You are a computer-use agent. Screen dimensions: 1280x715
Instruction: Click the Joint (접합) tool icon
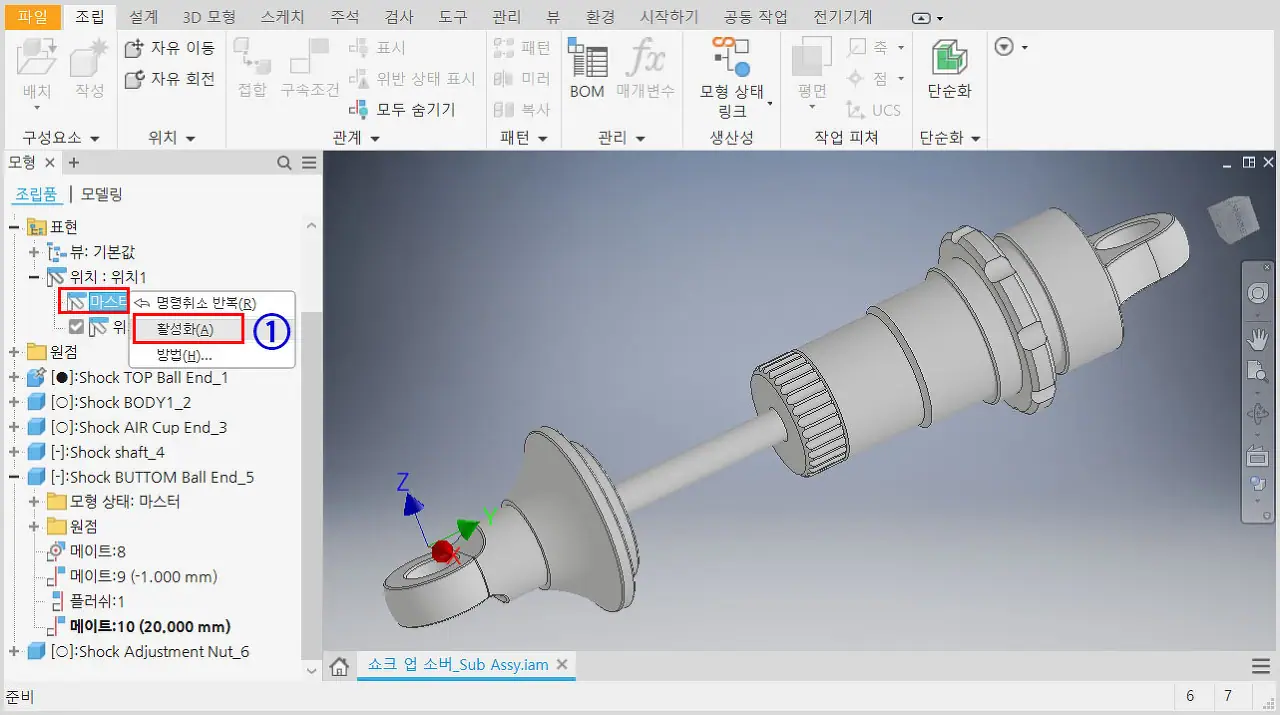[252, 58]
